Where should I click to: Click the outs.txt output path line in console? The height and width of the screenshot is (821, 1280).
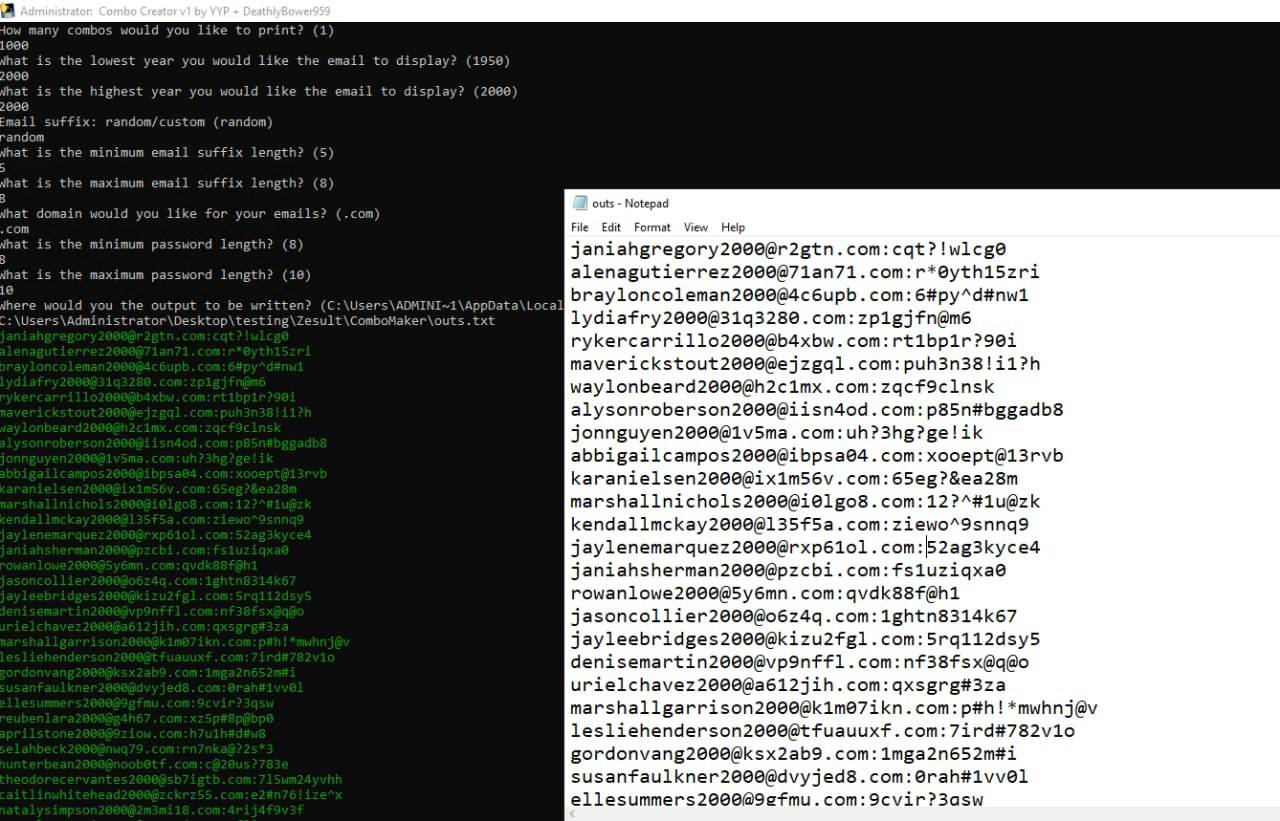pyautogui.click(x=247, y=321)
